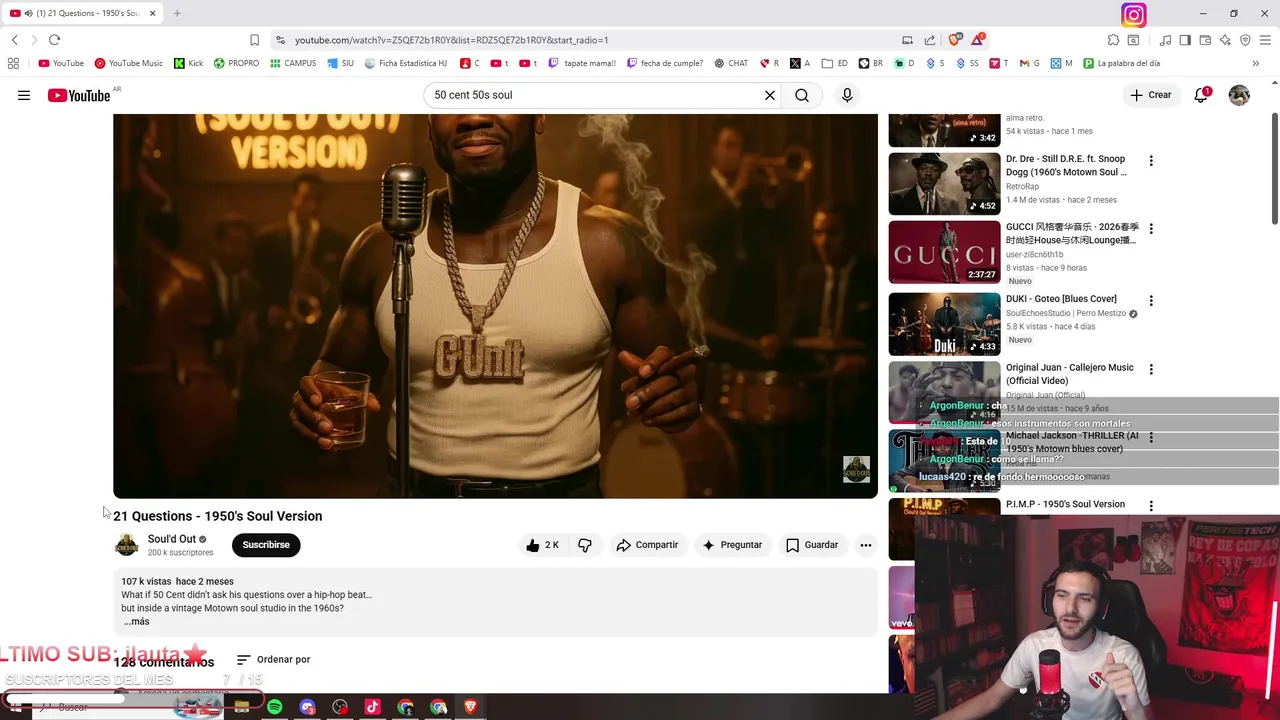
Task: Open a new browser tab
Action: [x=177, y=13]
